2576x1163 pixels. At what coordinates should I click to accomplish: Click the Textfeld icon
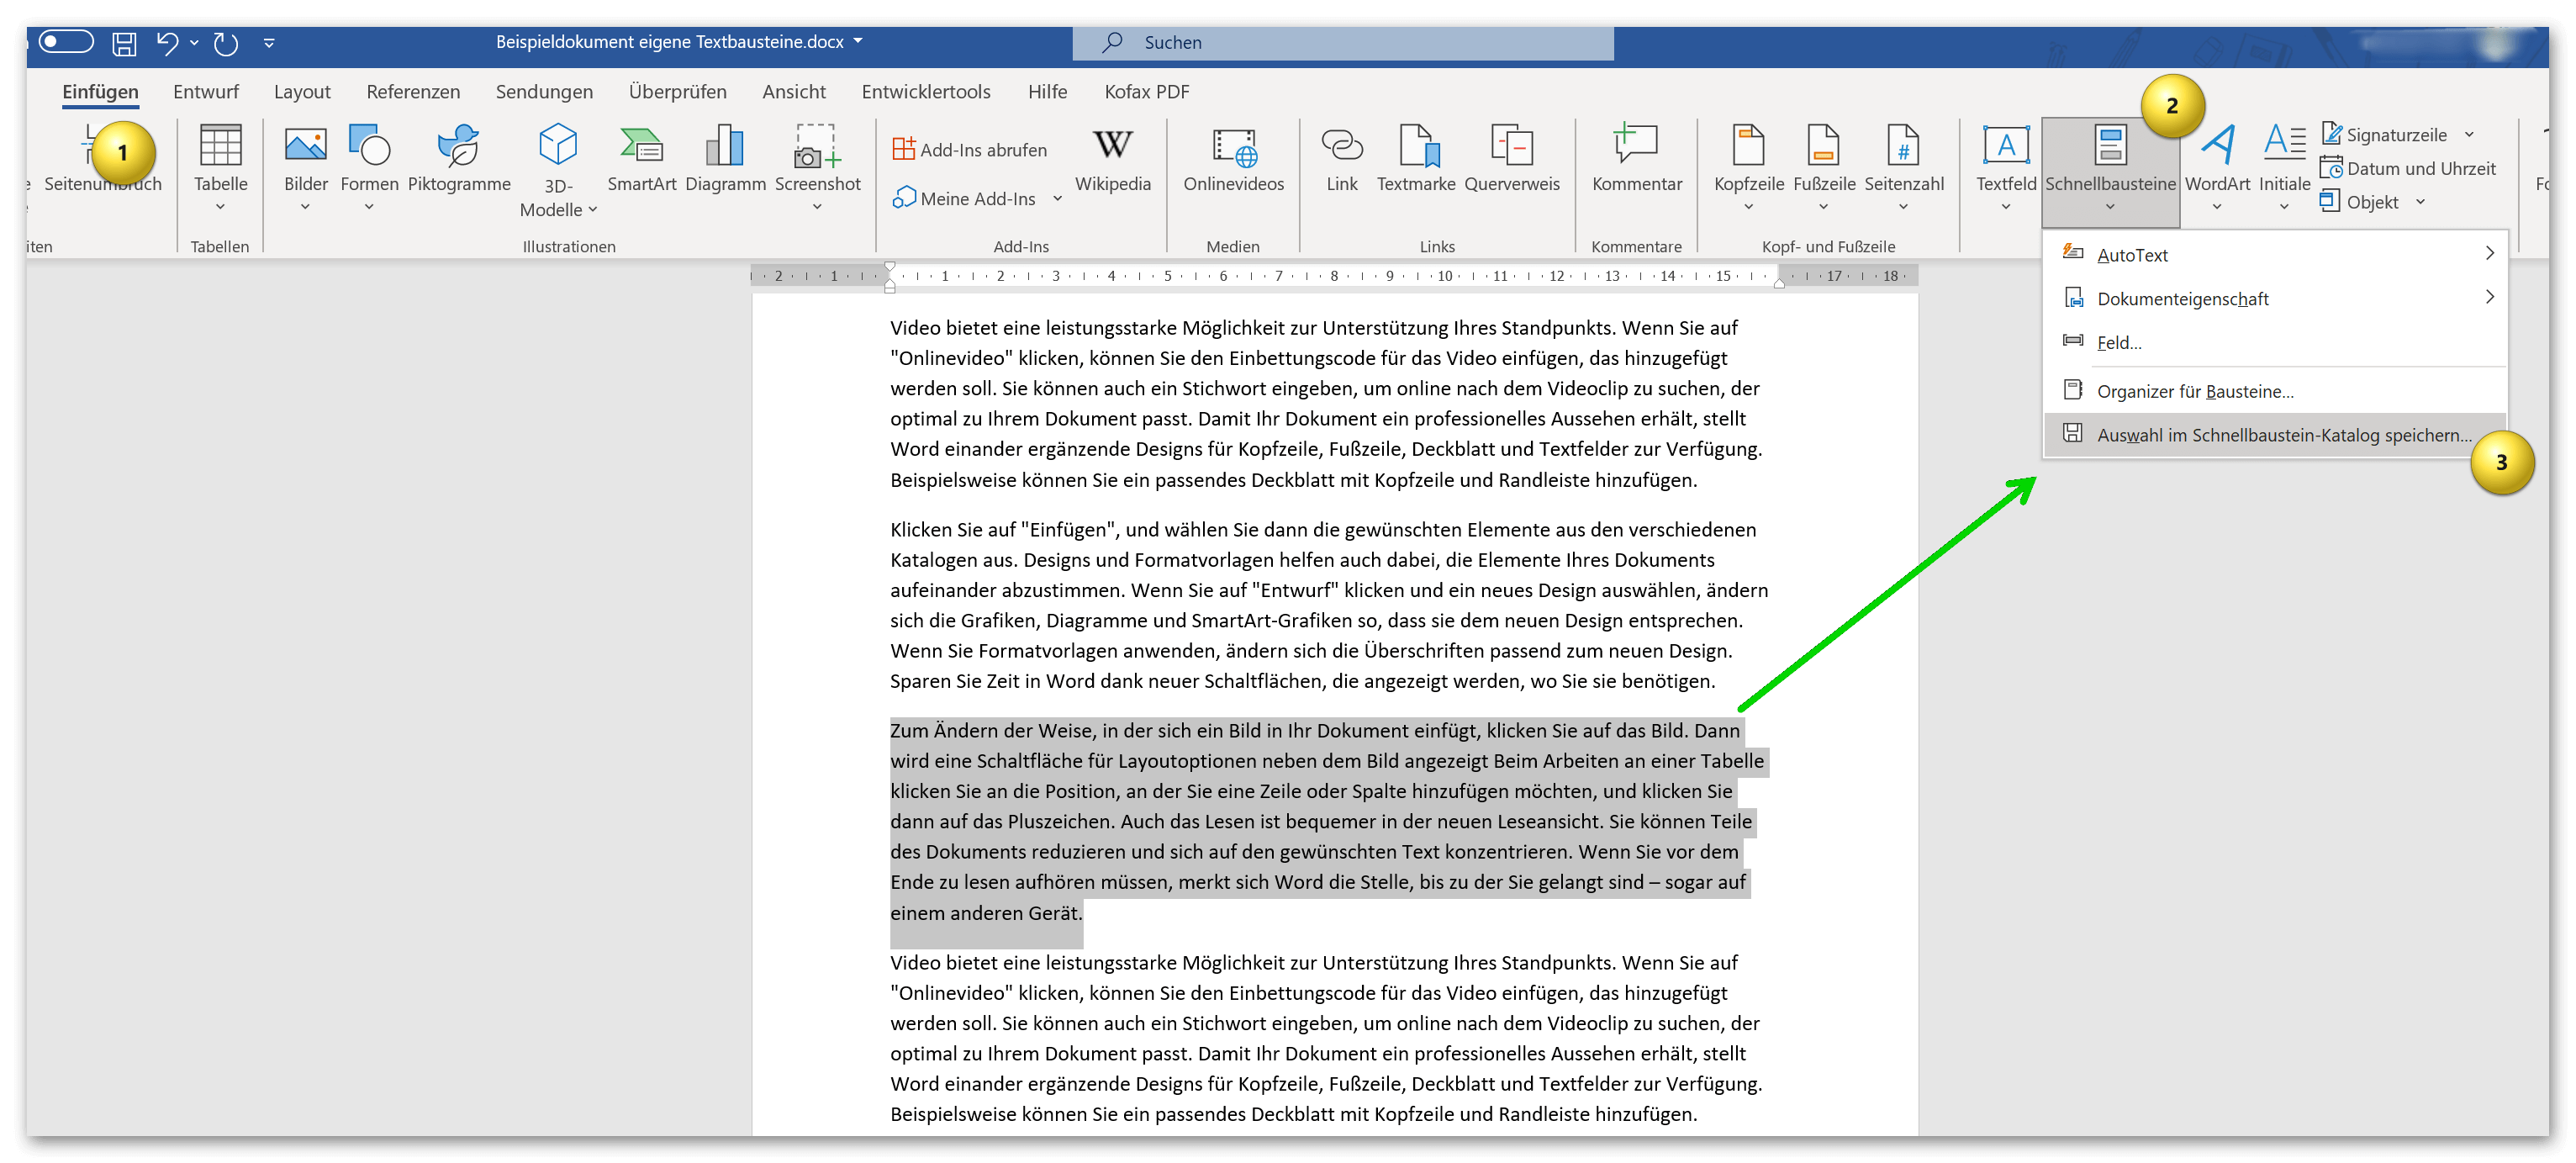(2005, 145)
